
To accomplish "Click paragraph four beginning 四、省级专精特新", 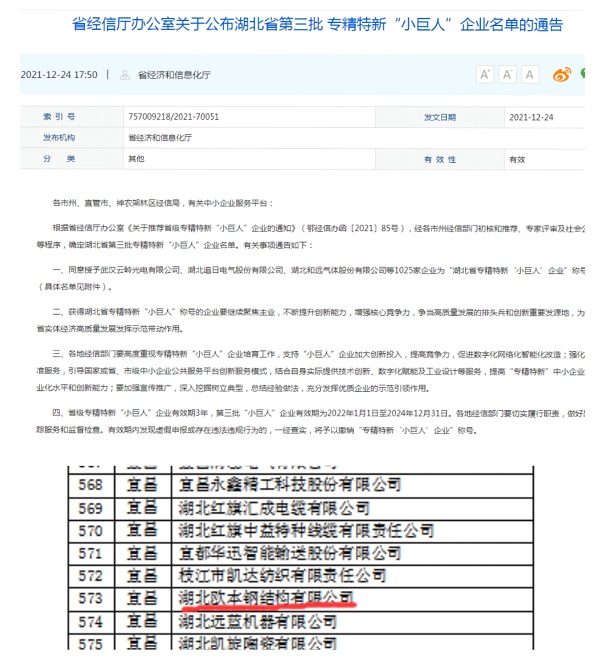I will click(311, 422).
